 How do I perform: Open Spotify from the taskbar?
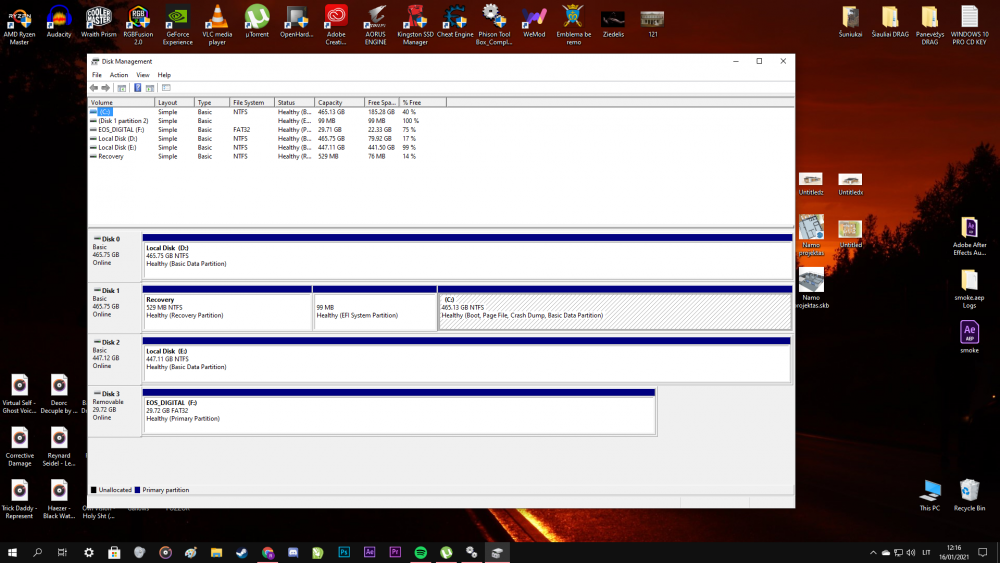[x=420, y=552]
